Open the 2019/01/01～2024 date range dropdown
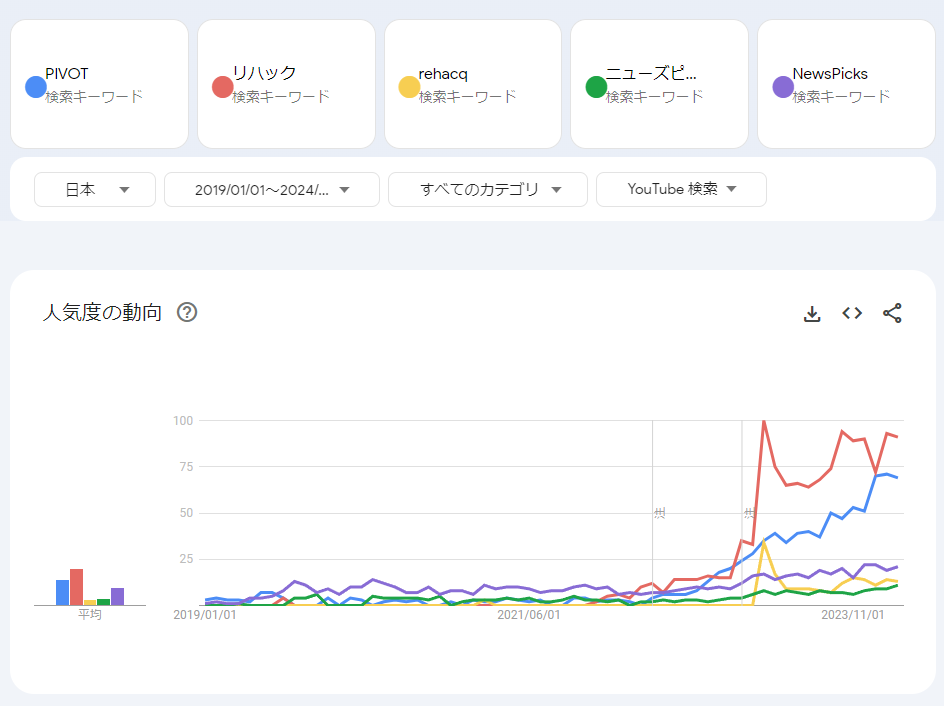Image resolution: width=944 pixels, height=706 pixels. (272, 190)
